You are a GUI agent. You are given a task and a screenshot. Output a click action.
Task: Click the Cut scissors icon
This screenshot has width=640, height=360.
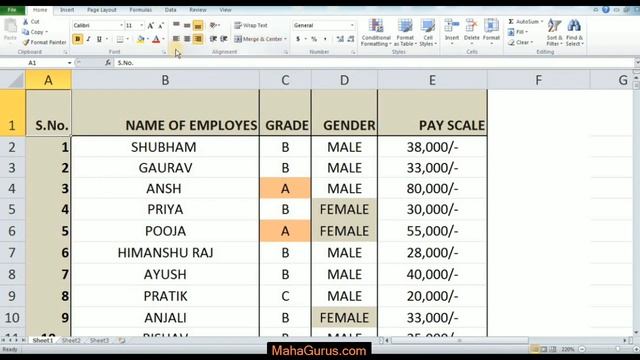point(26,22)
